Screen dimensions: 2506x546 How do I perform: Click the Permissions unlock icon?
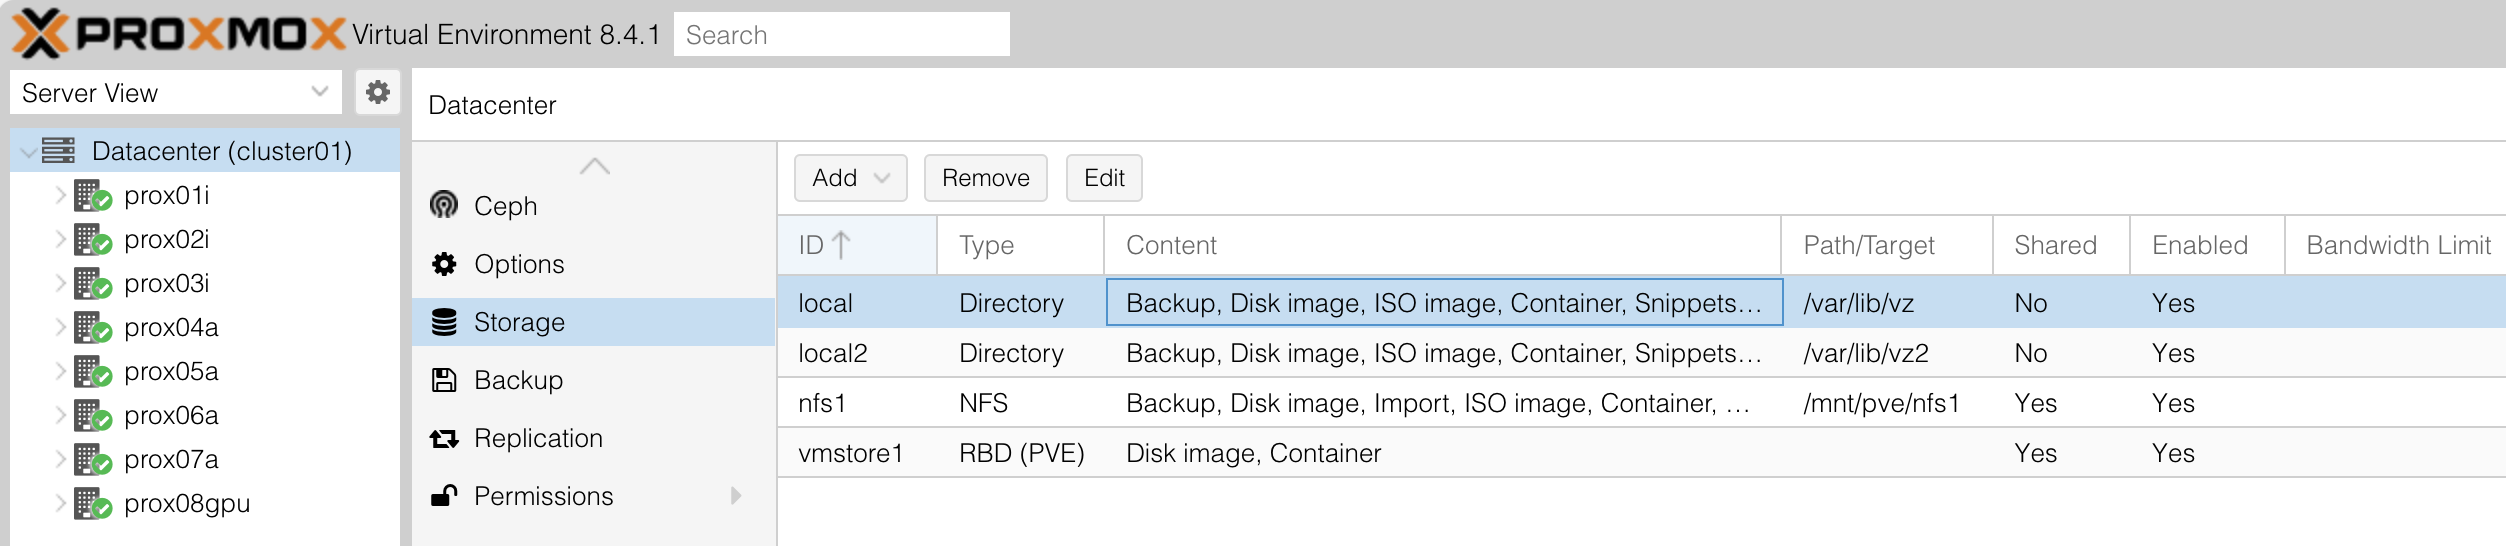(444, 496)
